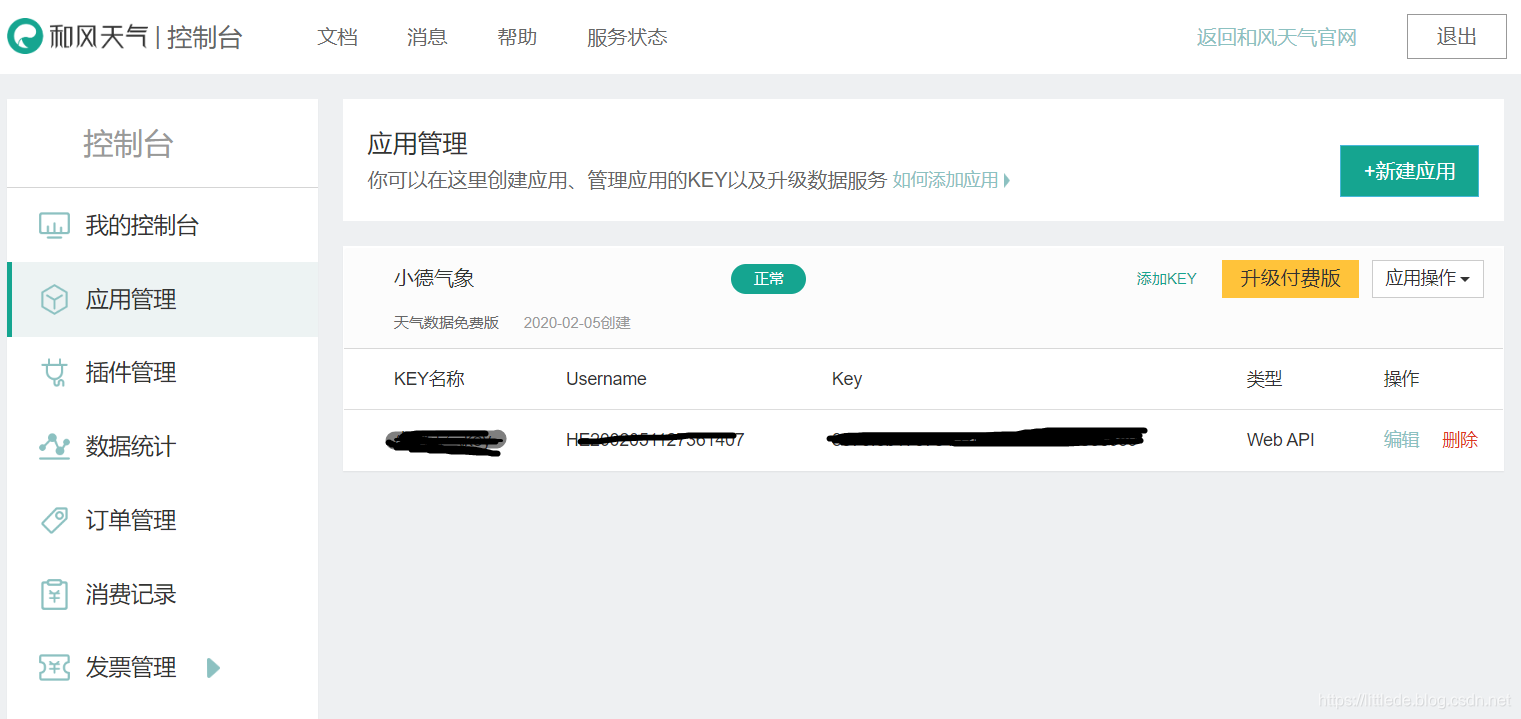Click the 添加KEY link
The width and height of the screenshot is (1521, 719).
pyautogui.click(x=1166, y=279)
